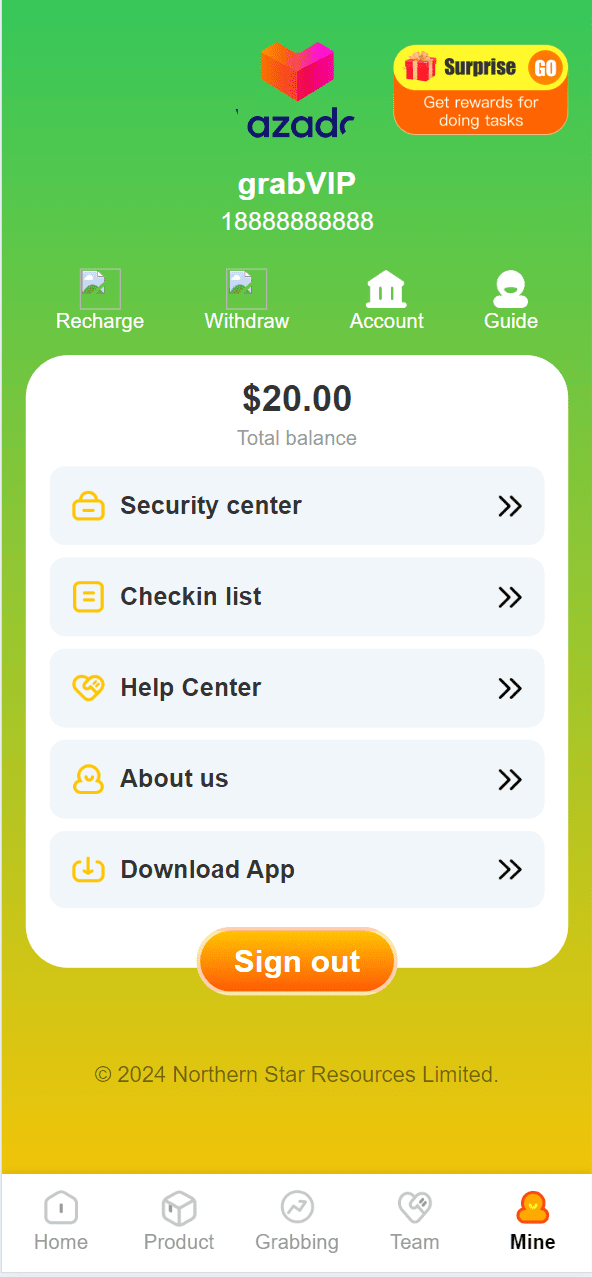Screen dimensions: 592x1277
Task: Click the Help Center heart icon
Action: pos(88,688)
